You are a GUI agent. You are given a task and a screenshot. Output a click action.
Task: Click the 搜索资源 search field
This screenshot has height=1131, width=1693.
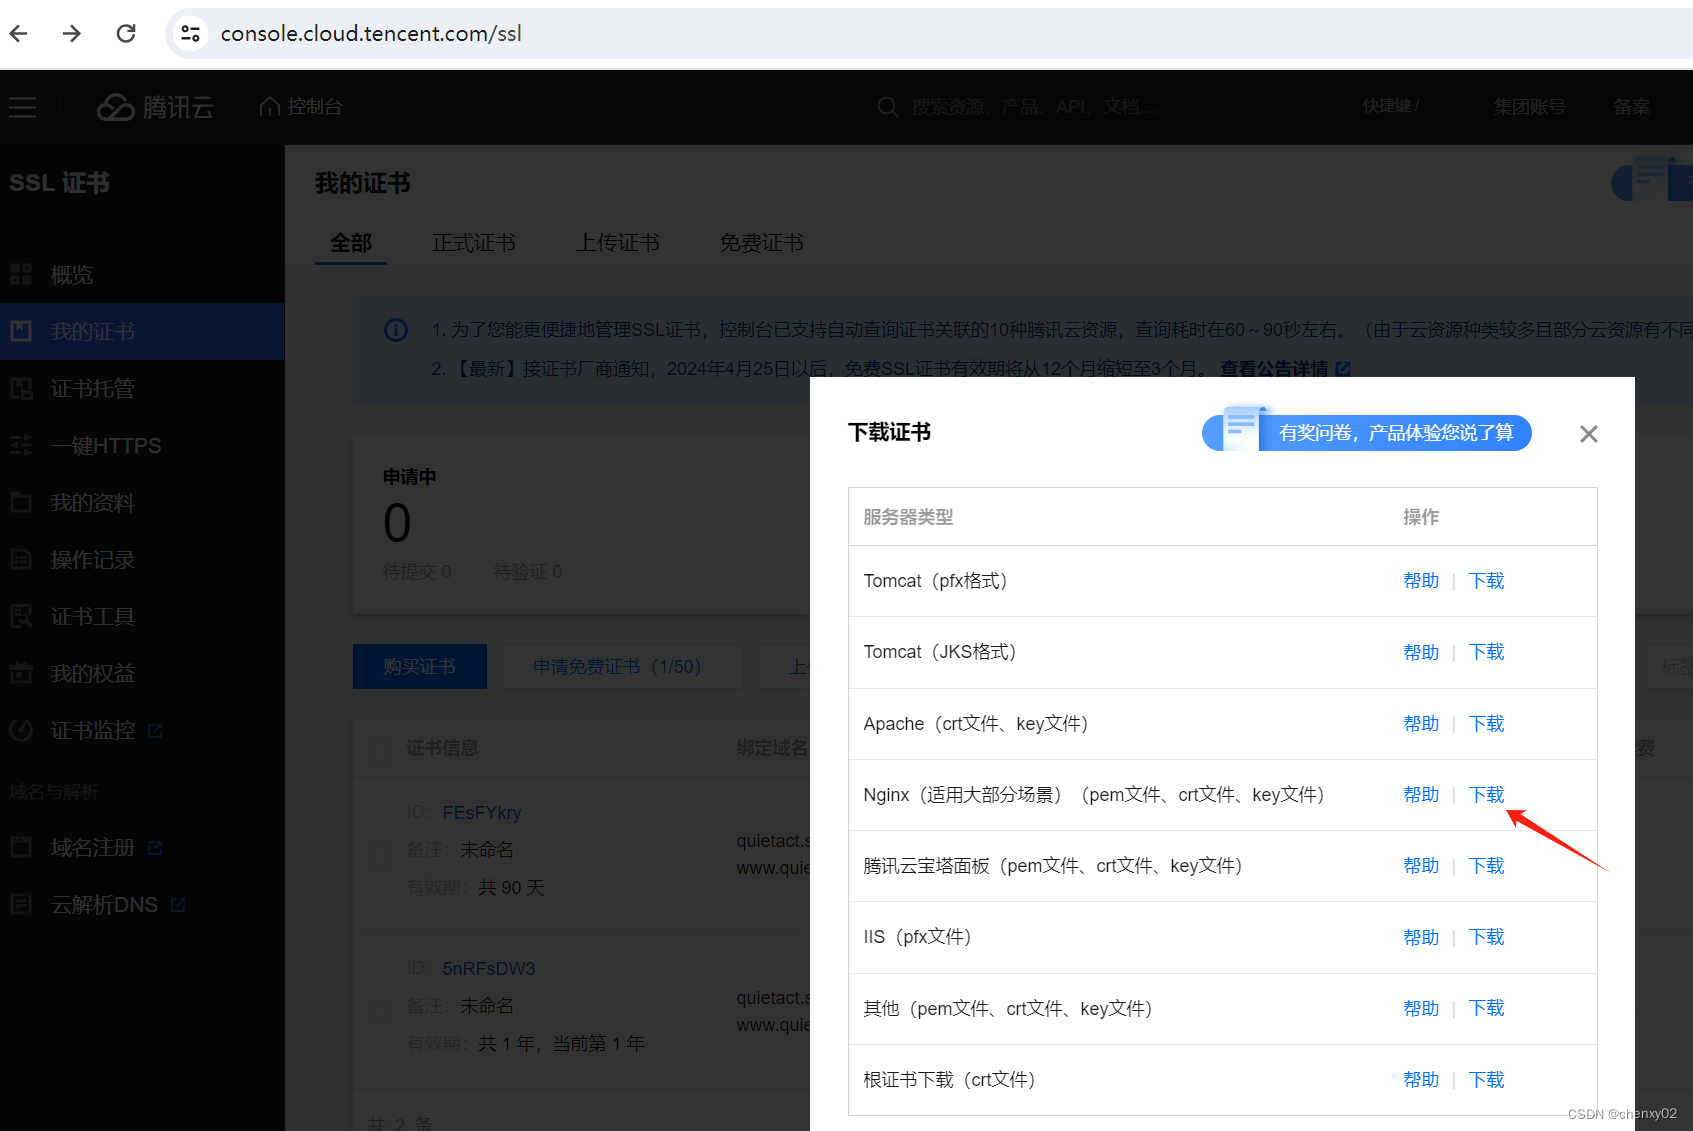1035,106
